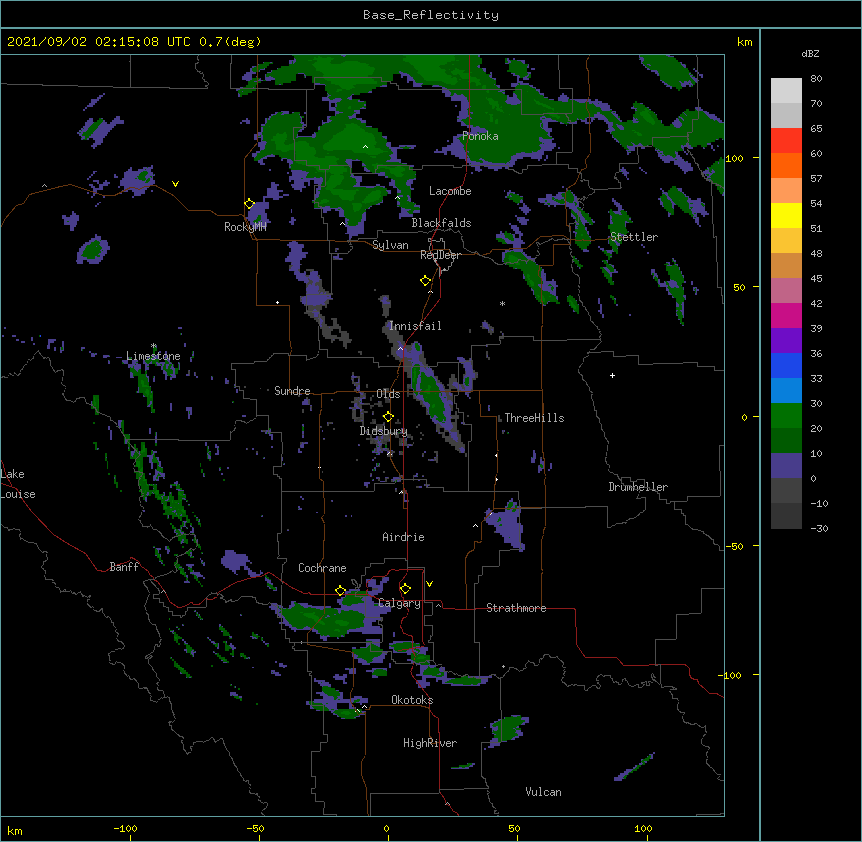This screenshot has height=842, width=862.
Task: Click the blue 33 dBZ legend swatch
Action: (x=786, y=365)
